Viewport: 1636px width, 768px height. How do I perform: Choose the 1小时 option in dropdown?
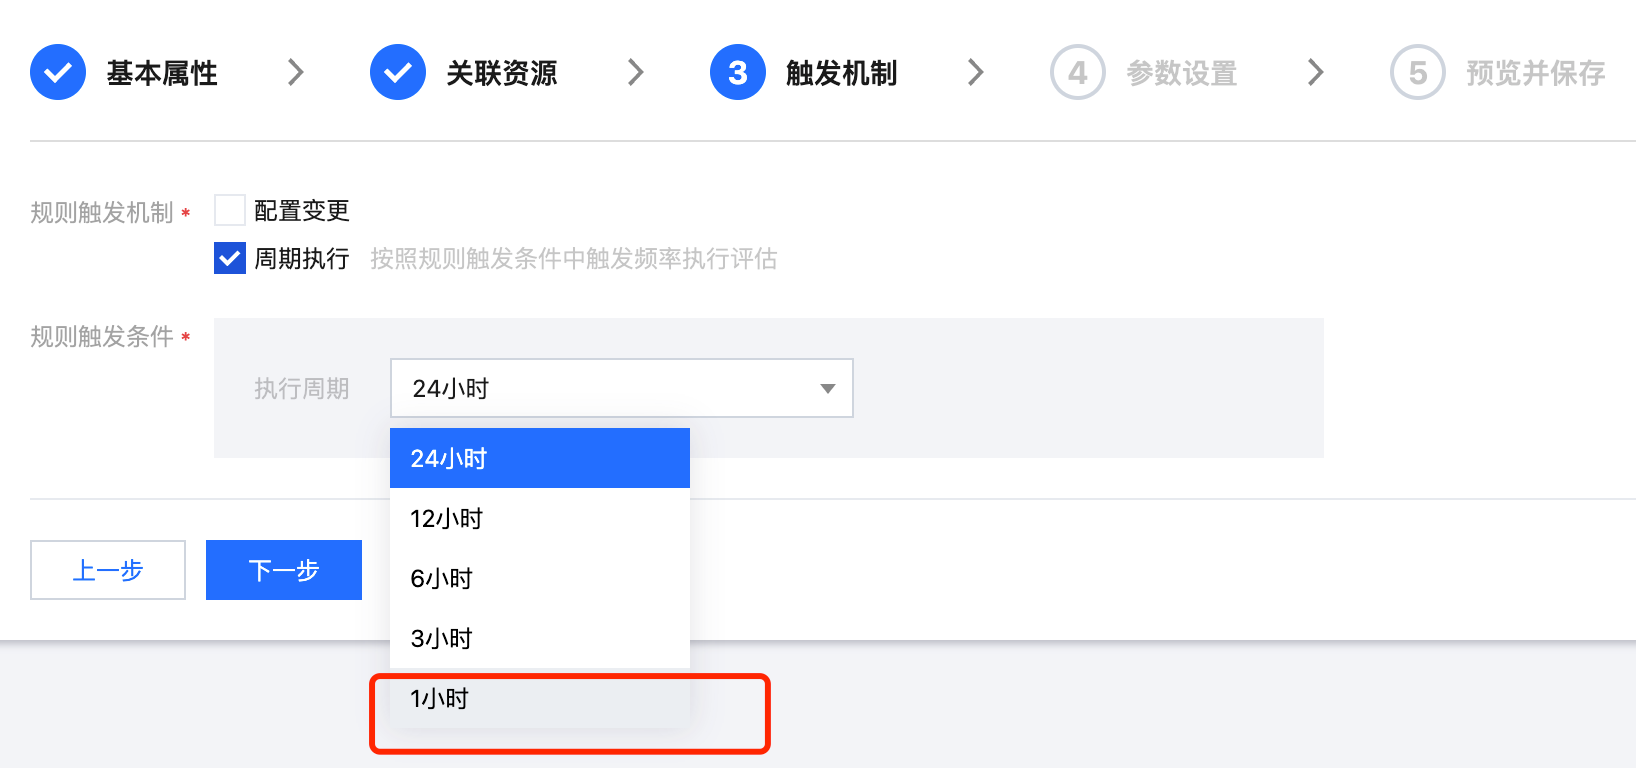click(x=539, y=698)
